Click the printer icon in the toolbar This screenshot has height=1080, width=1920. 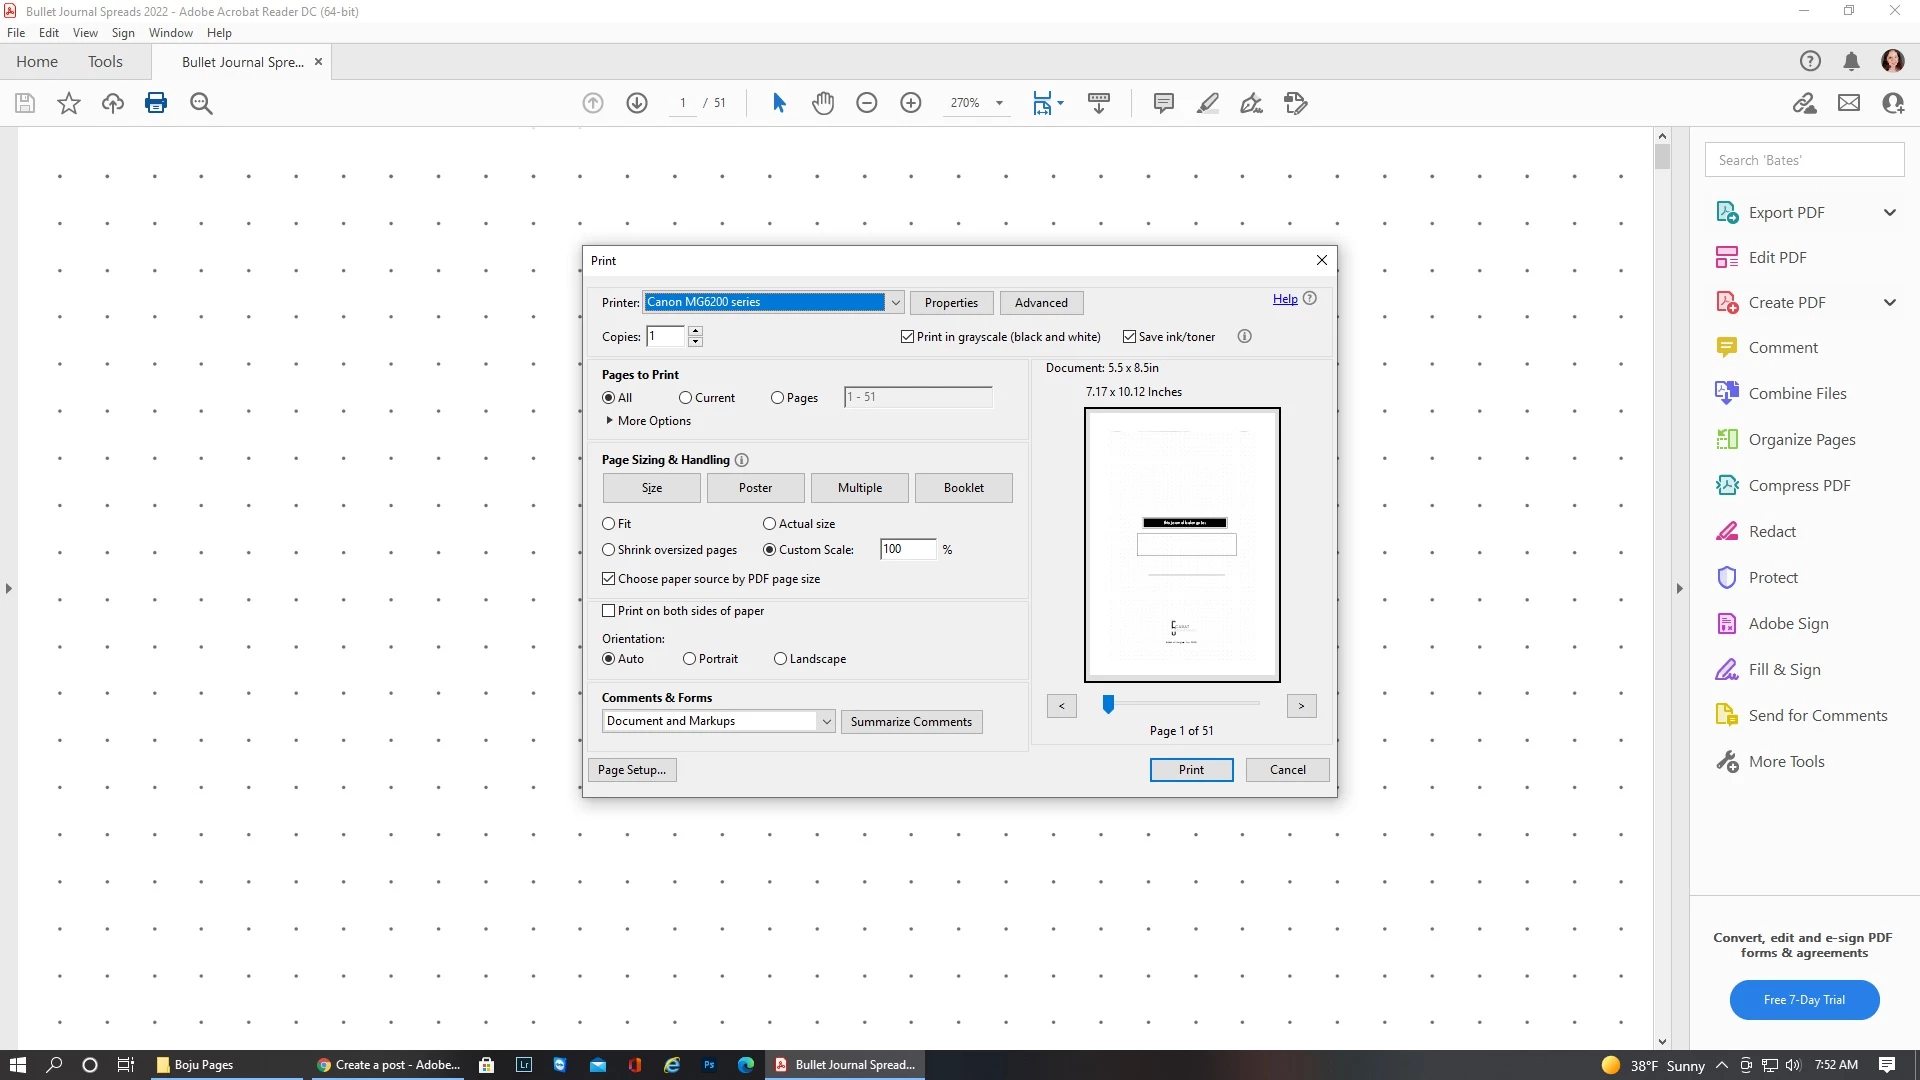point(156,103)
